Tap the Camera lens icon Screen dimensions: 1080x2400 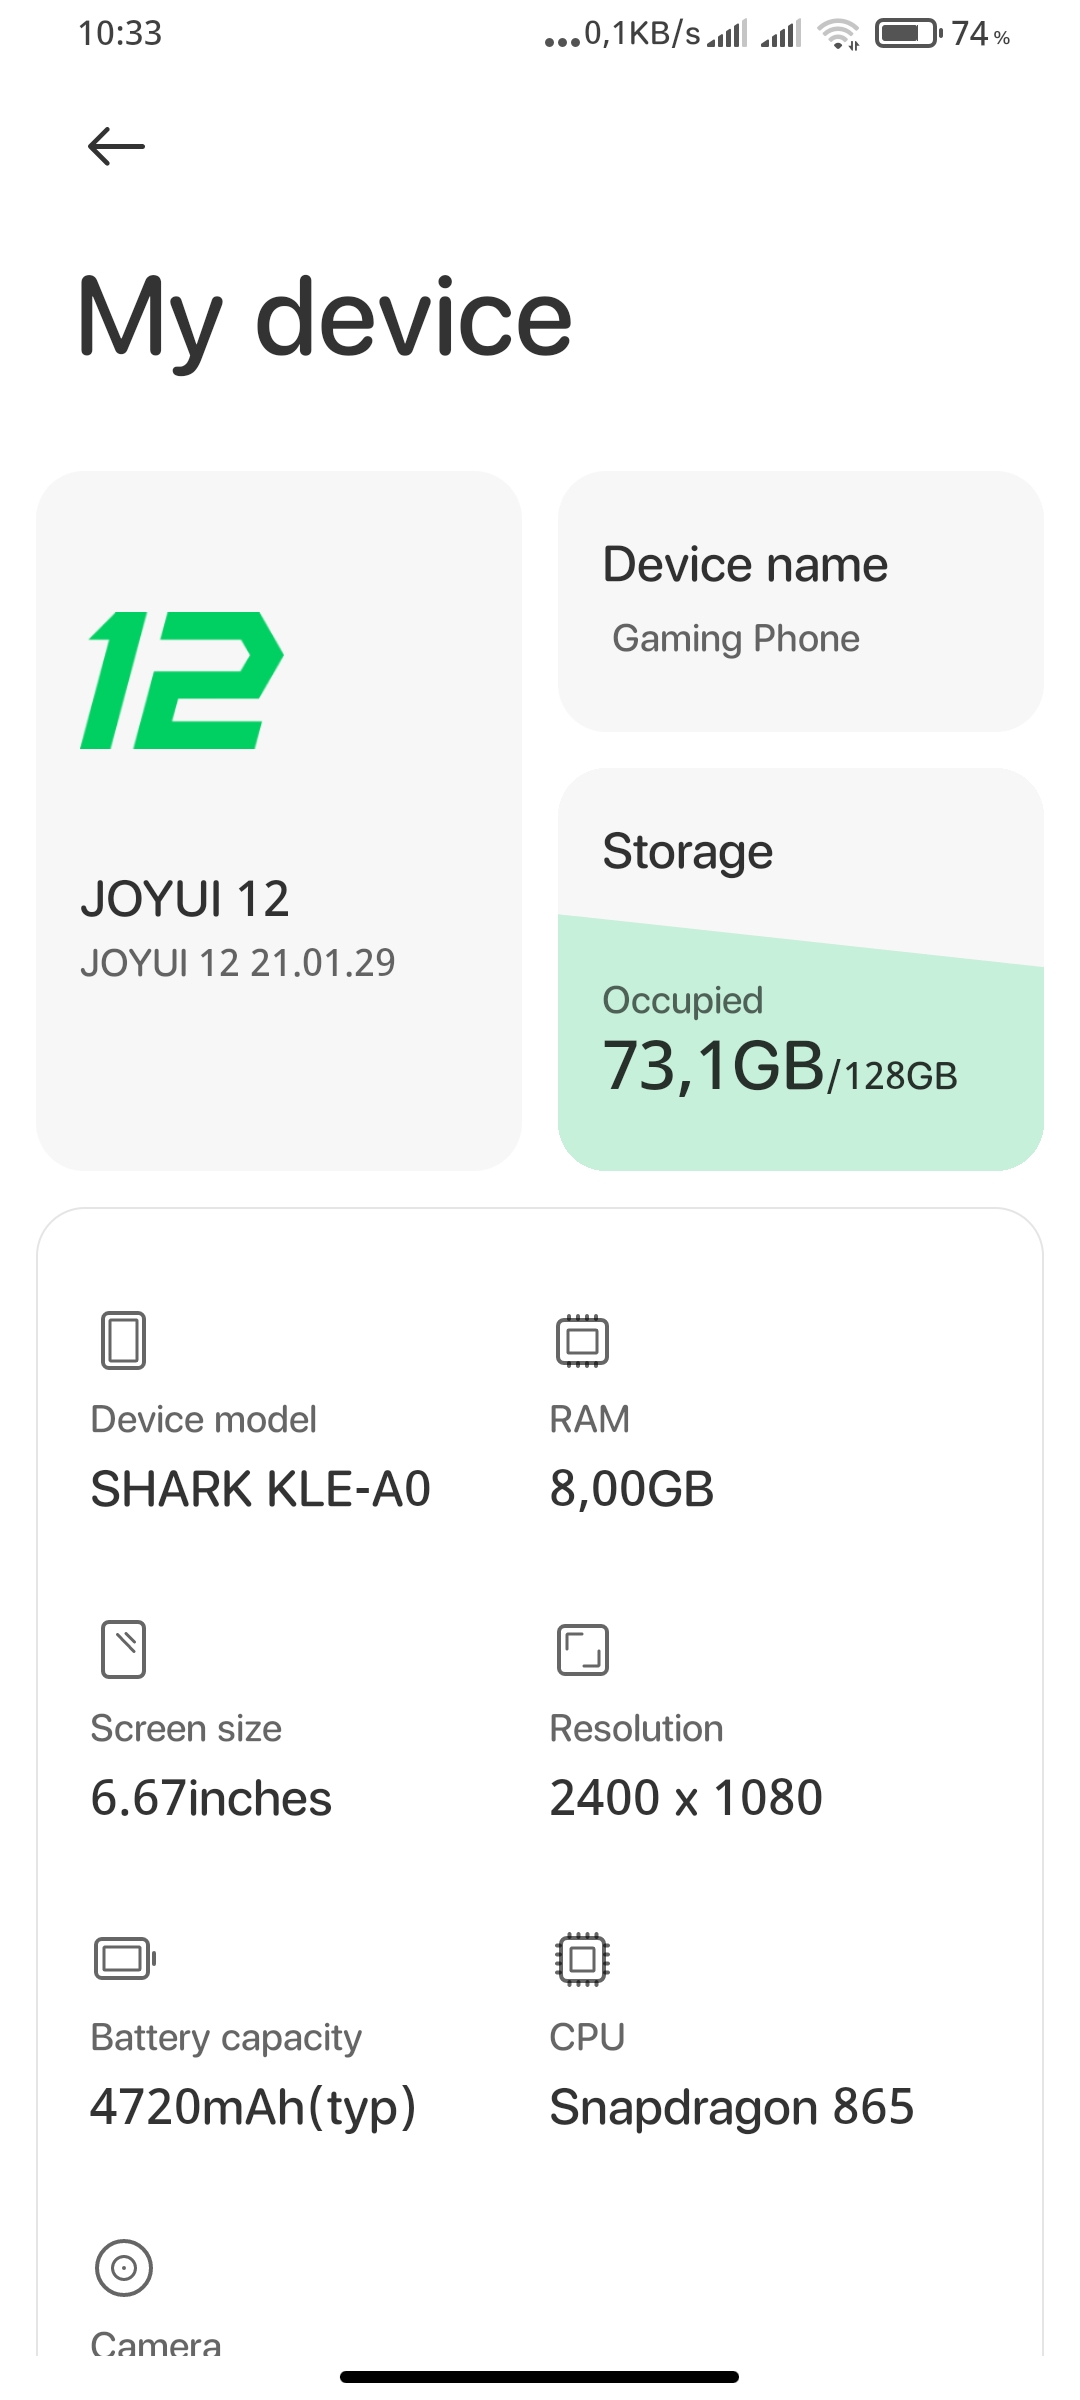click(x=124, y=2267)
